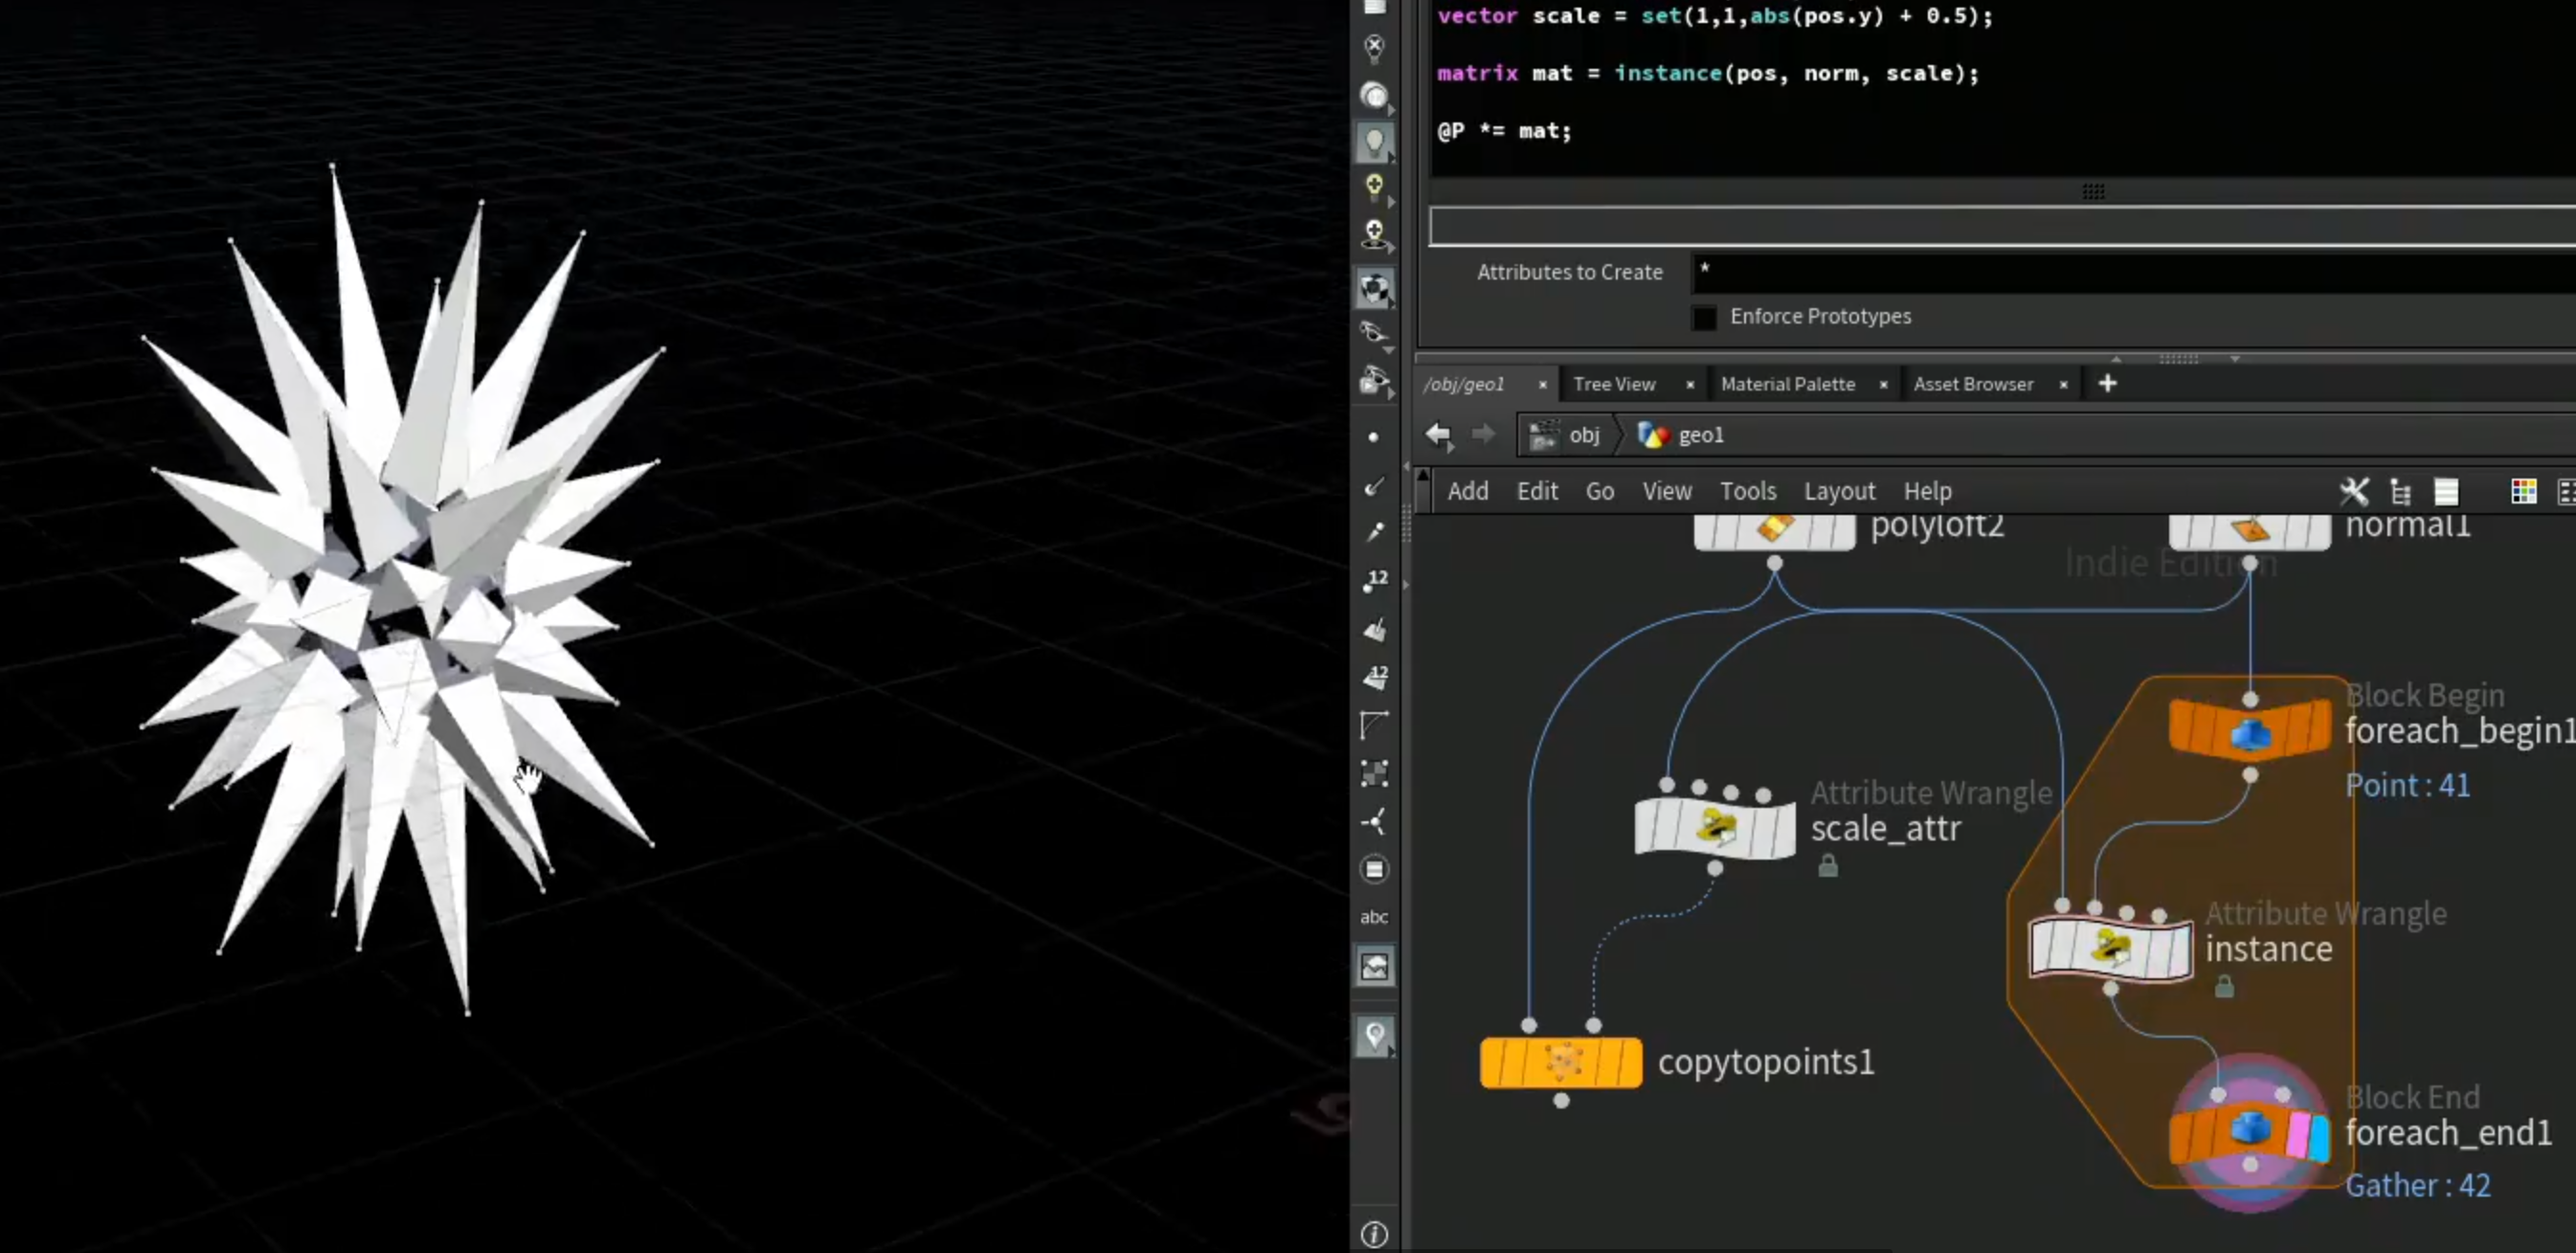Click the Gather: 42 label text
The image size is (2576, 1253).
point(2418,1186)
